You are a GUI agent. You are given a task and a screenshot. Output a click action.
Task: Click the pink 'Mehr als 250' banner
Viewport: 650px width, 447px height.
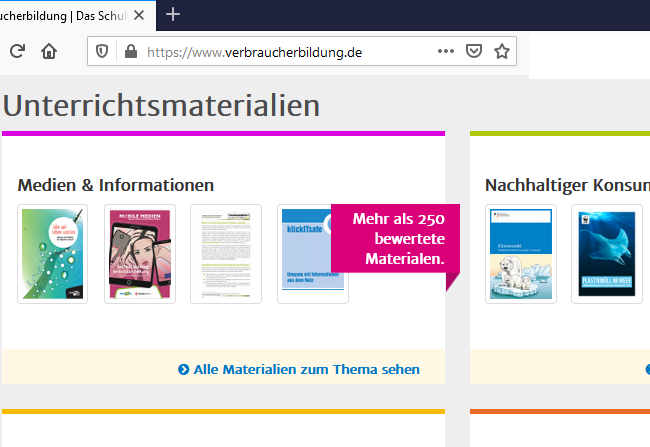pyautogui.click(x=393, y=240)
